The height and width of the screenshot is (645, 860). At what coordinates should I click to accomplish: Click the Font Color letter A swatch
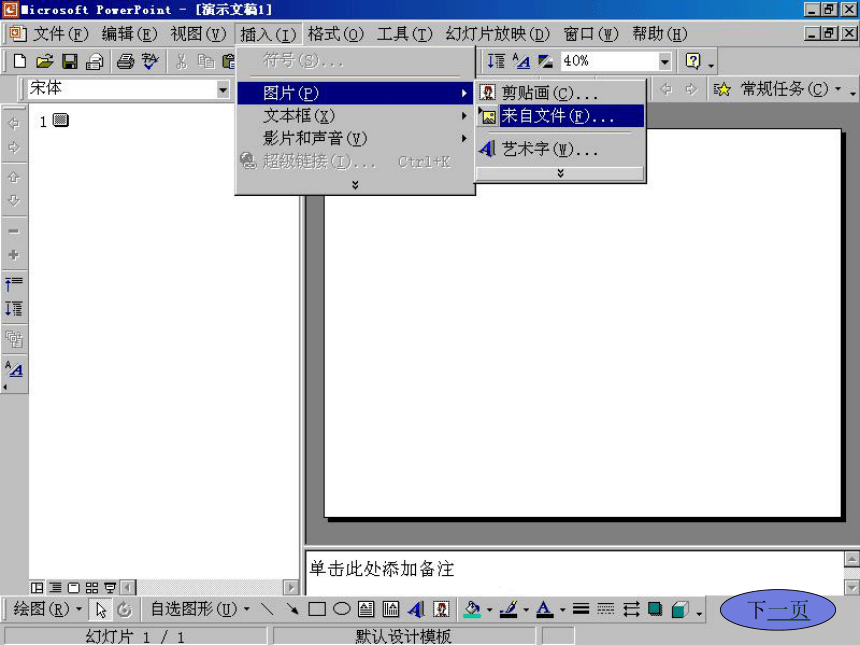544,609
